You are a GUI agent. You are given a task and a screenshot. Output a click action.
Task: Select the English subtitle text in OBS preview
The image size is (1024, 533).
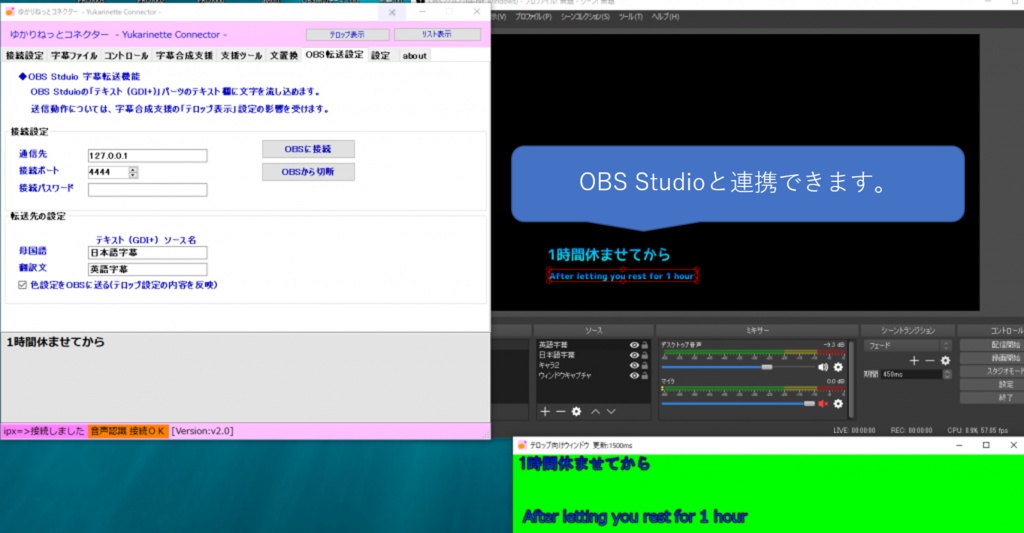click(622, 276)
